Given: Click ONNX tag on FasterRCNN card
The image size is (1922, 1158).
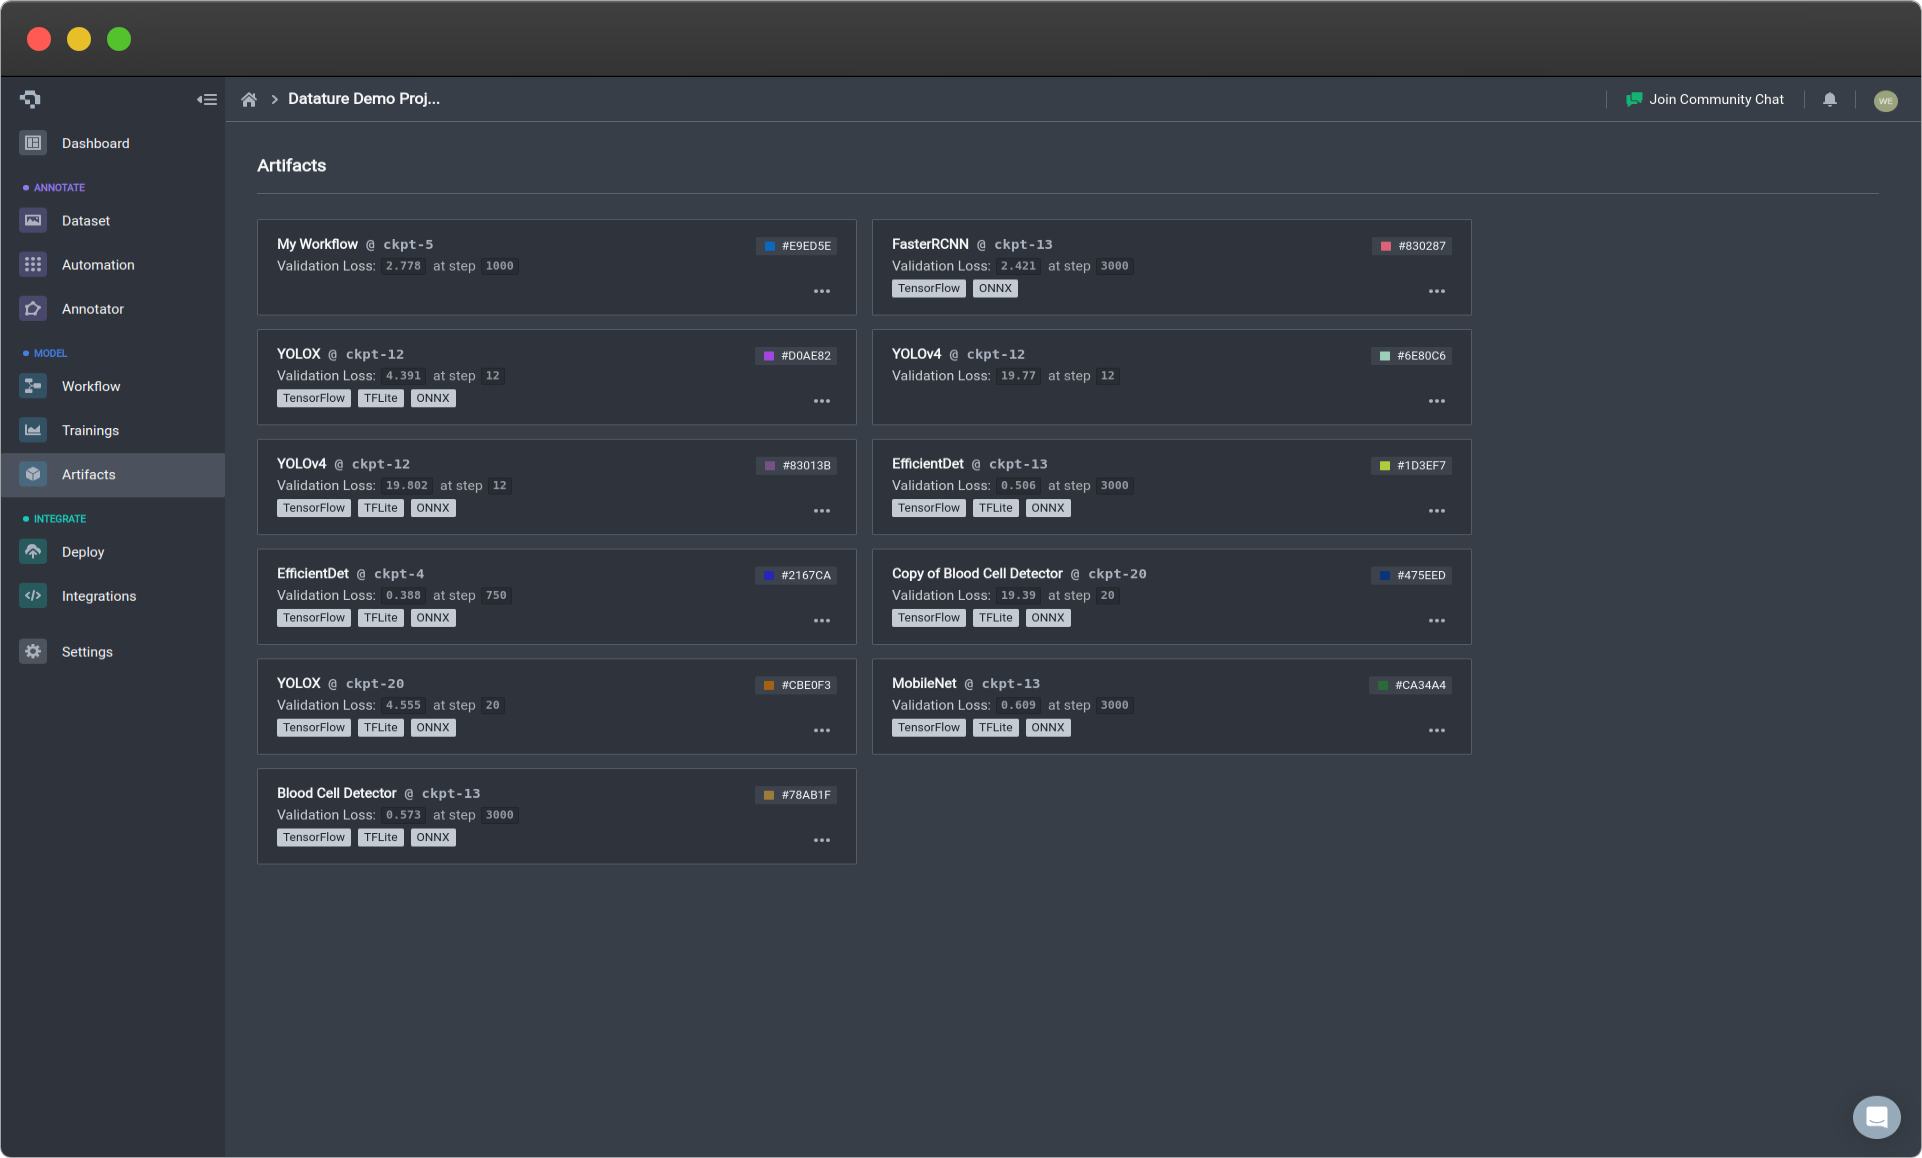Looking at the screenshot, I should pyautogui.click(x=995, y=288).
